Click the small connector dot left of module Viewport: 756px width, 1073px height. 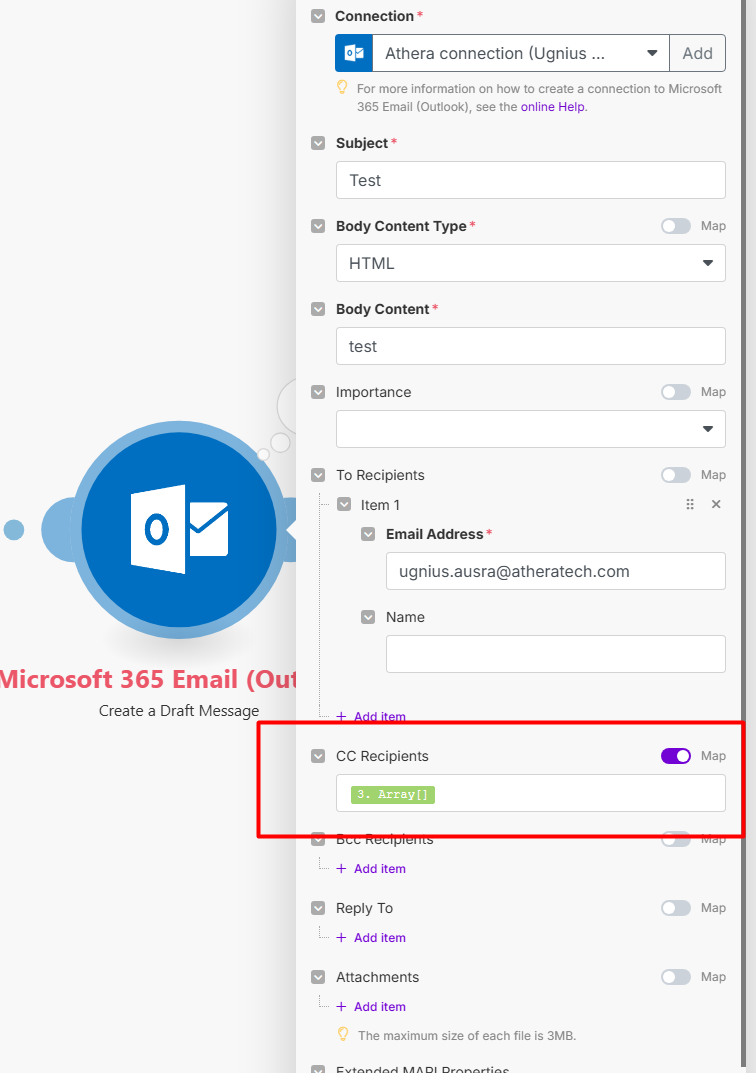[14, 530]
